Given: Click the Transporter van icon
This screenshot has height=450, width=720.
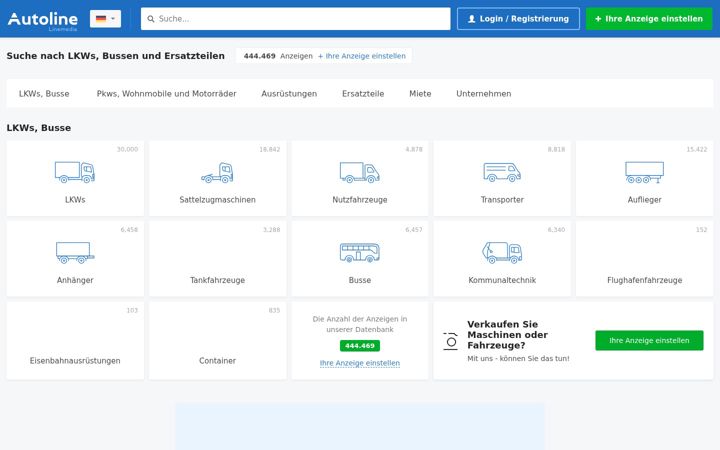Looking at the screenshot, I should (502, 172).
